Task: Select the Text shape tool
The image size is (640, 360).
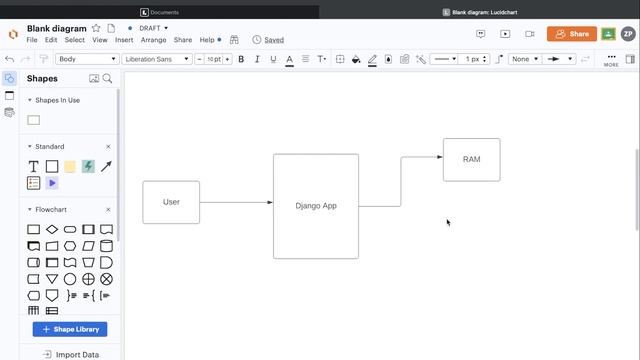Action: 33,167
